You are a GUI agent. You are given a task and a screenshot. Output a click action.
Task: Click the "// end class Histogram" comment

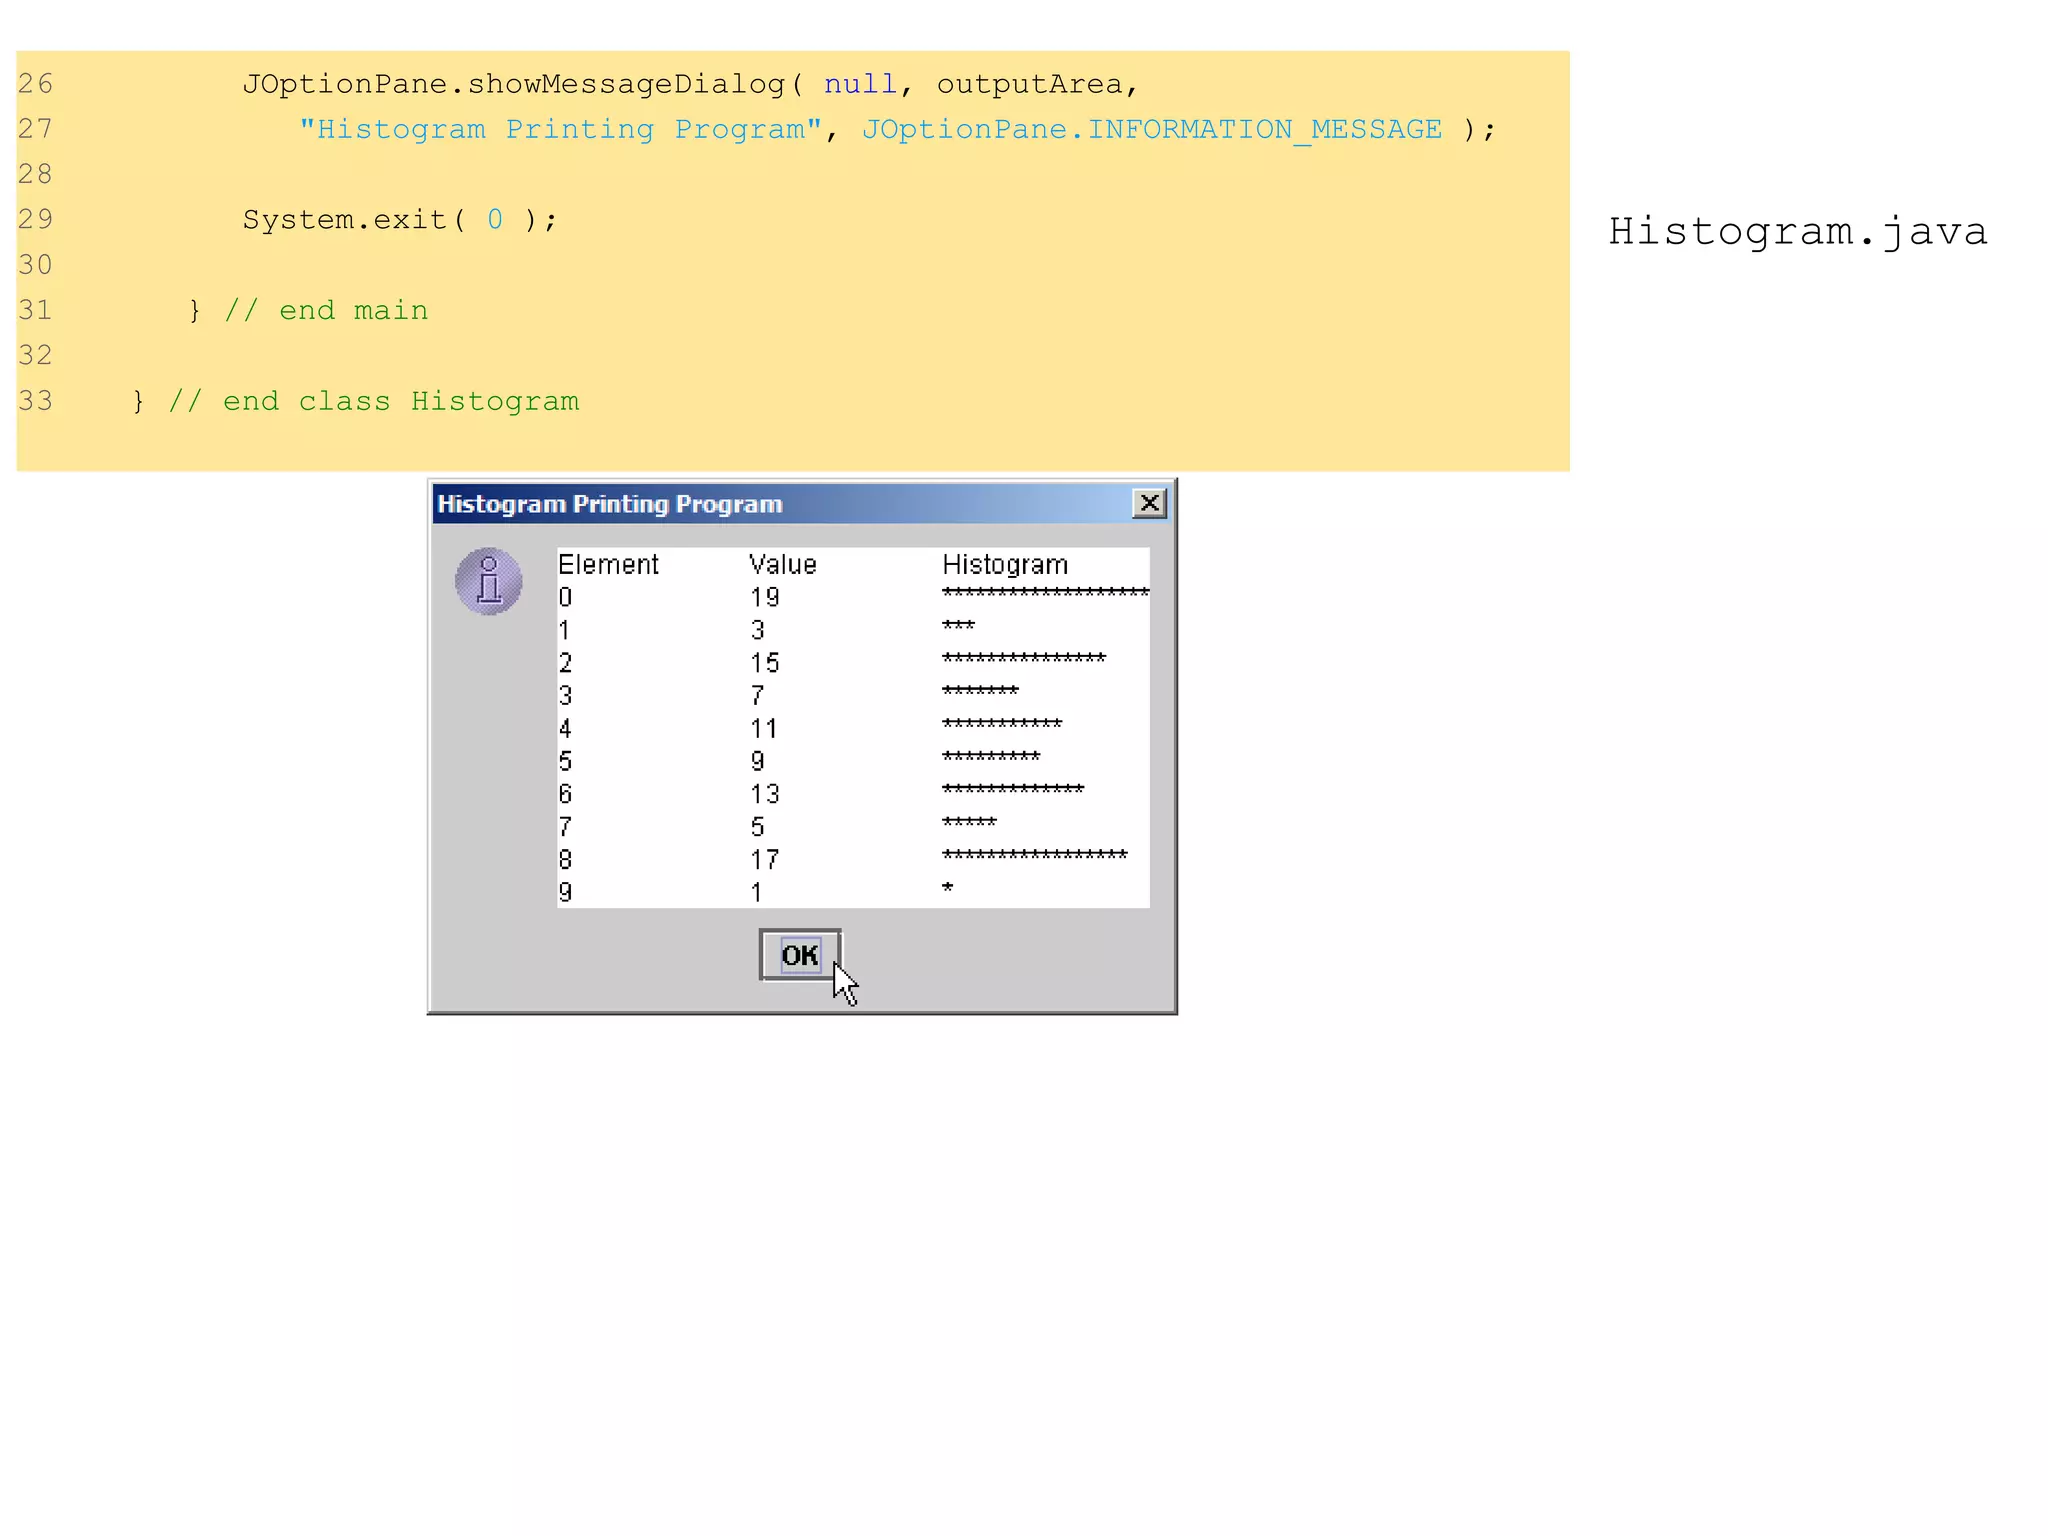[x=374, y=402]
